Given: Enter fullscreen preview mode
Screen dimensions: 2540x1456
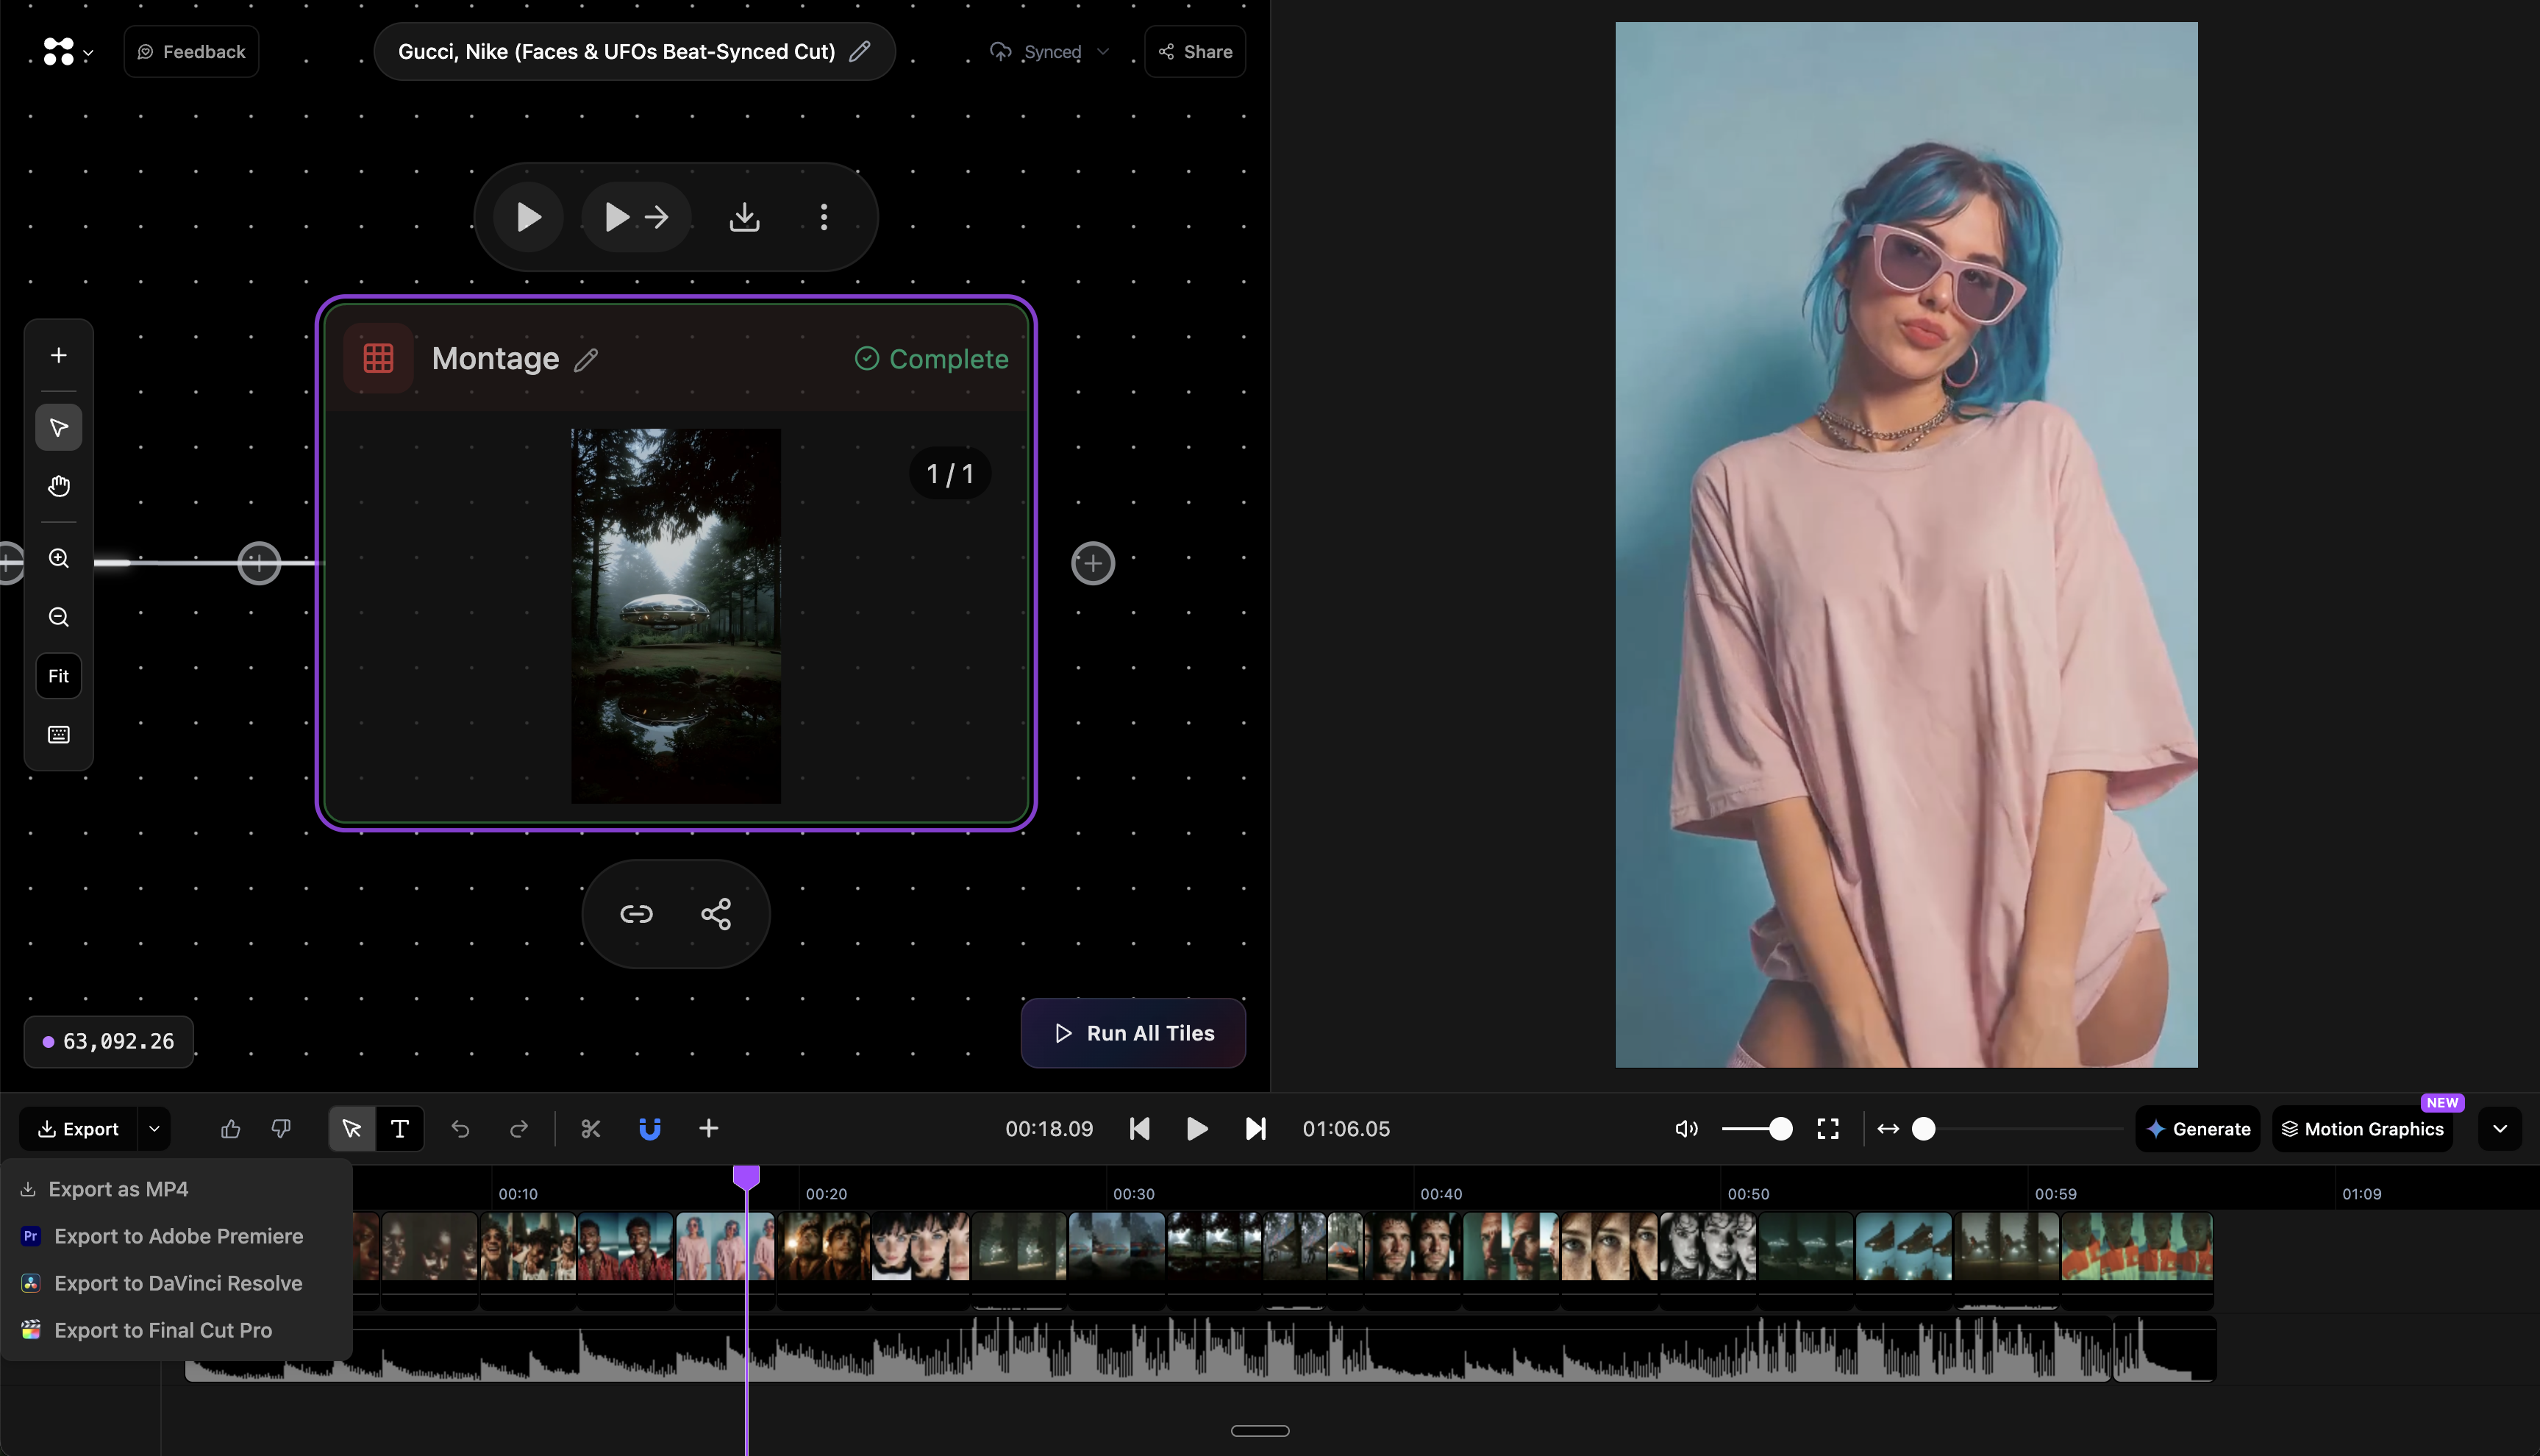Looking at the screenshot, I should point(1827,1128).
